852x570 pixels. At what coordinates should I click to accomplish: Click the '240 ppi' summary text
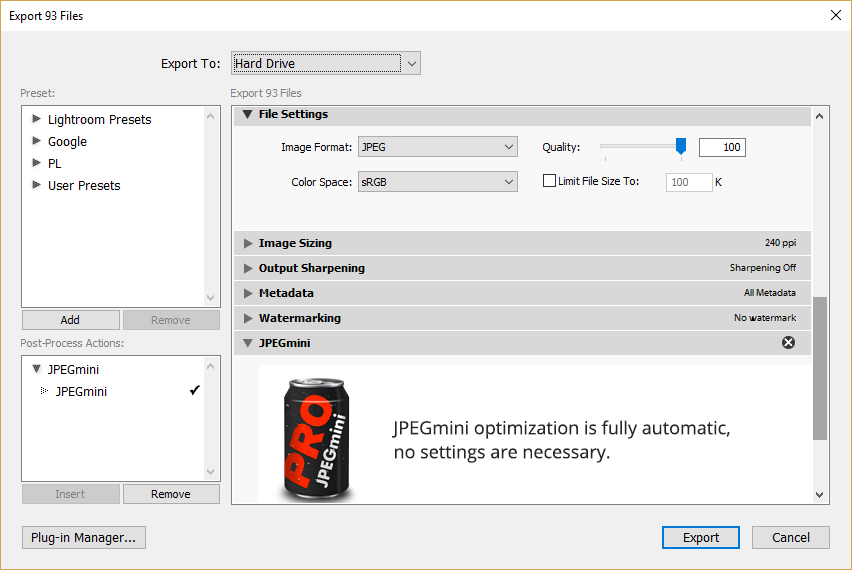point(780,242)
